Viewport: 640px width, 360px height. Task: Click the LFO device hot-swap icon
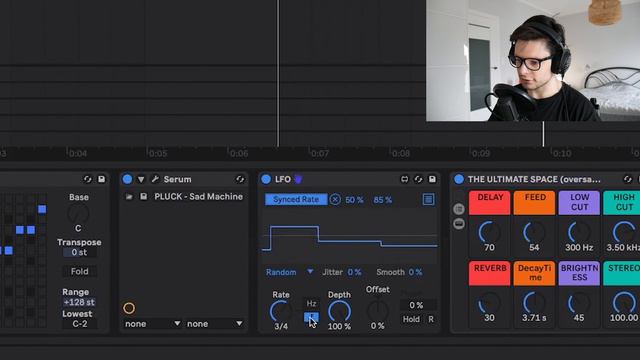418,179
